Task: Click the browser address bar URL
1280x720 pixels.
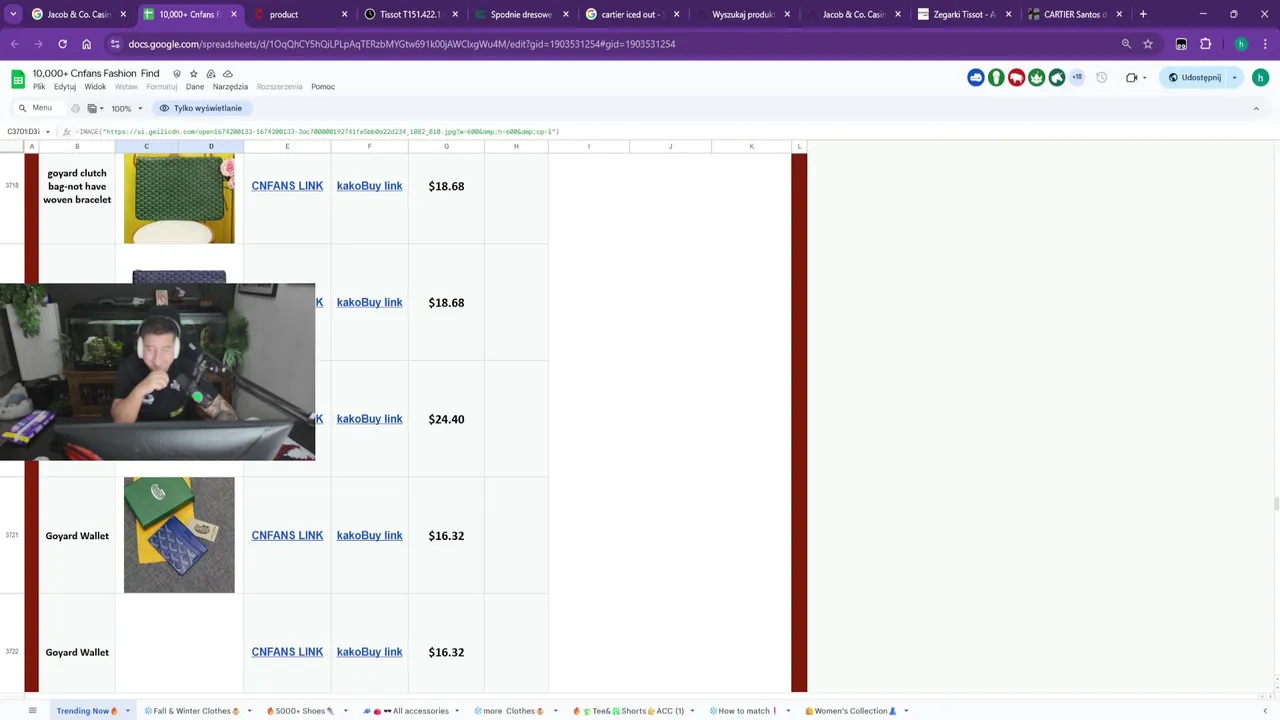Action: point(402,44)
